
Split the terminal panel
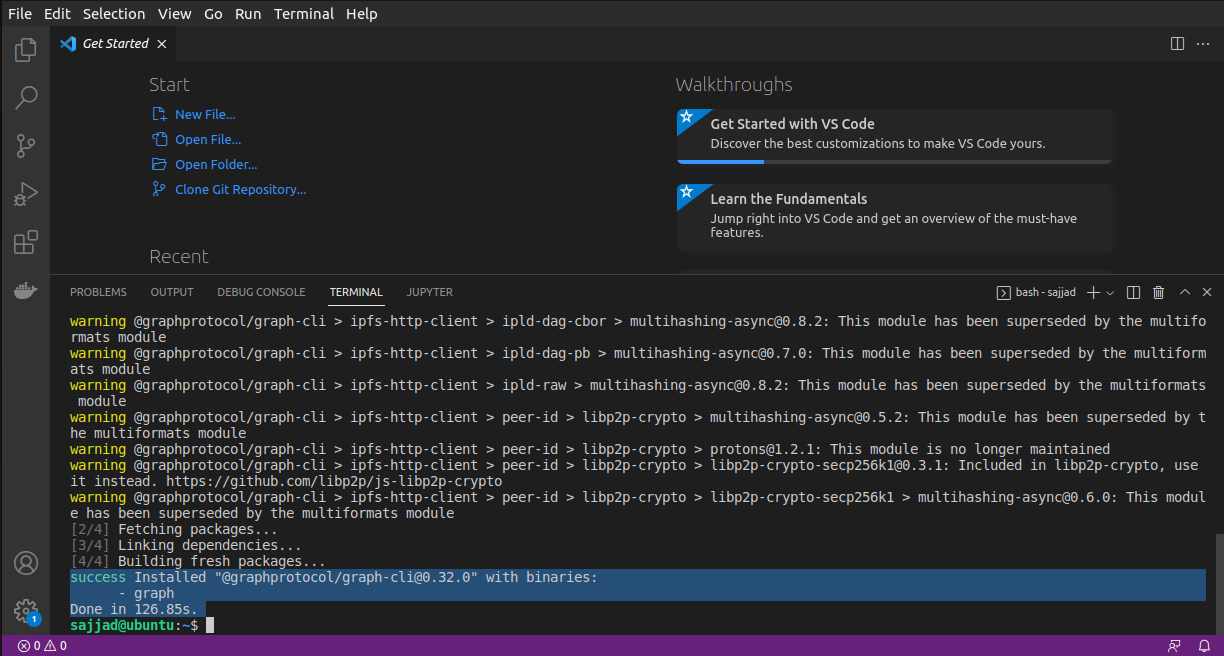click(x=1133, y=292)
